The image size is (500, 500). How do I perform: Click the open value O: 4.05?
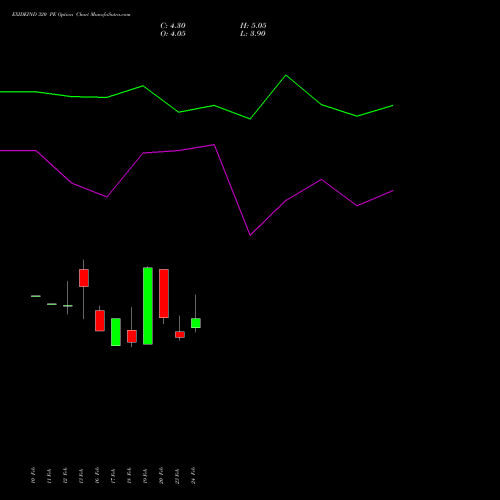[173, 34]
